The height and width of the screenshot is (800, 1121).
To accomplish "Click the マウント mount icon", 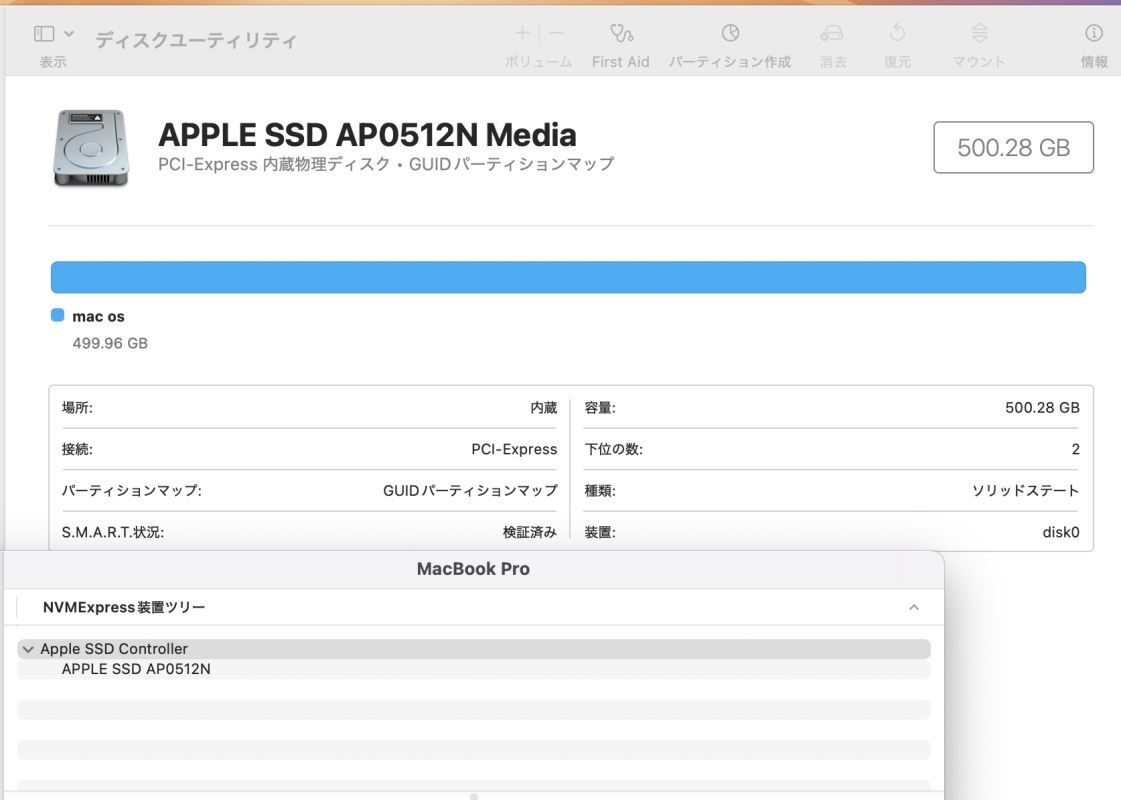I will [979, 33].
